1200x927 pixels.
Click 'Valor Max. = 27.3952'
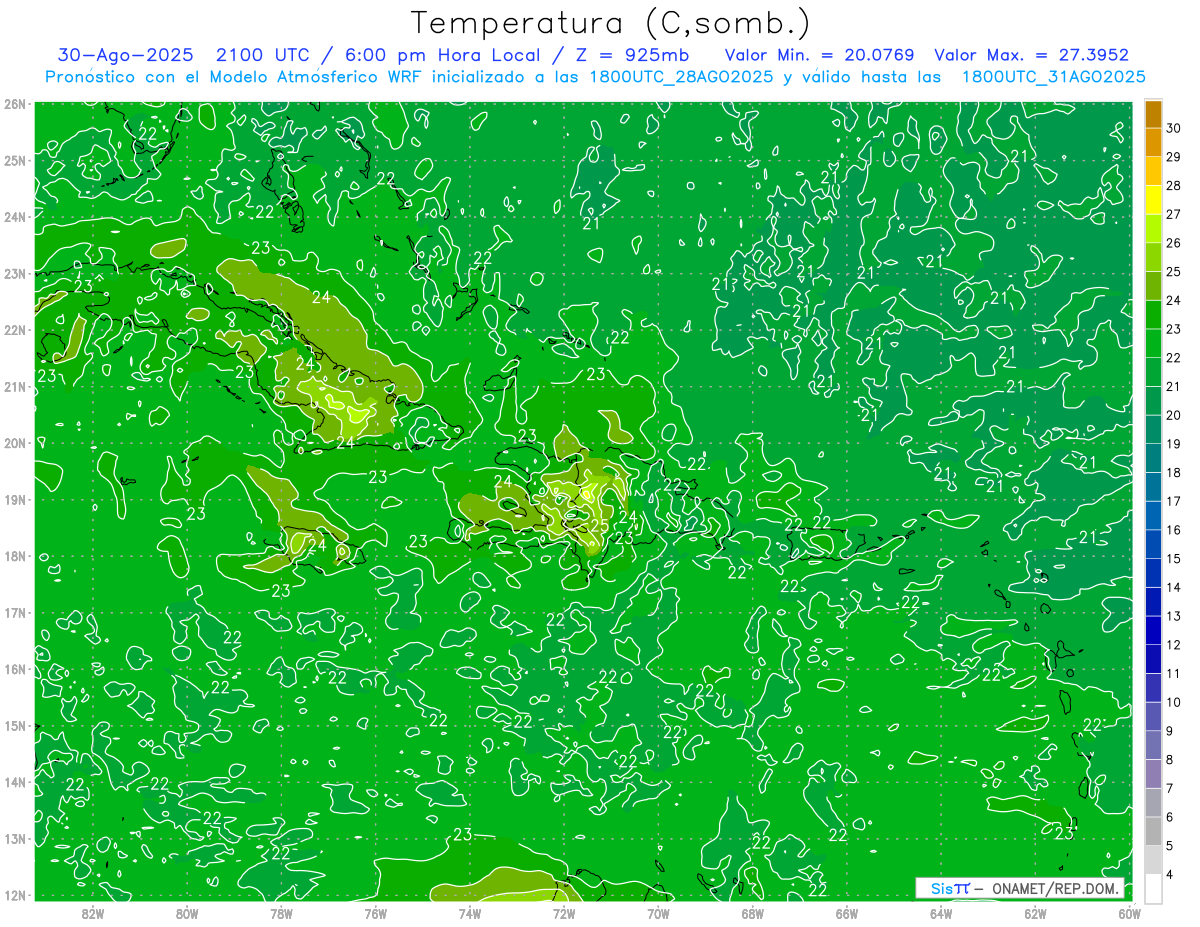point(1032,55)
